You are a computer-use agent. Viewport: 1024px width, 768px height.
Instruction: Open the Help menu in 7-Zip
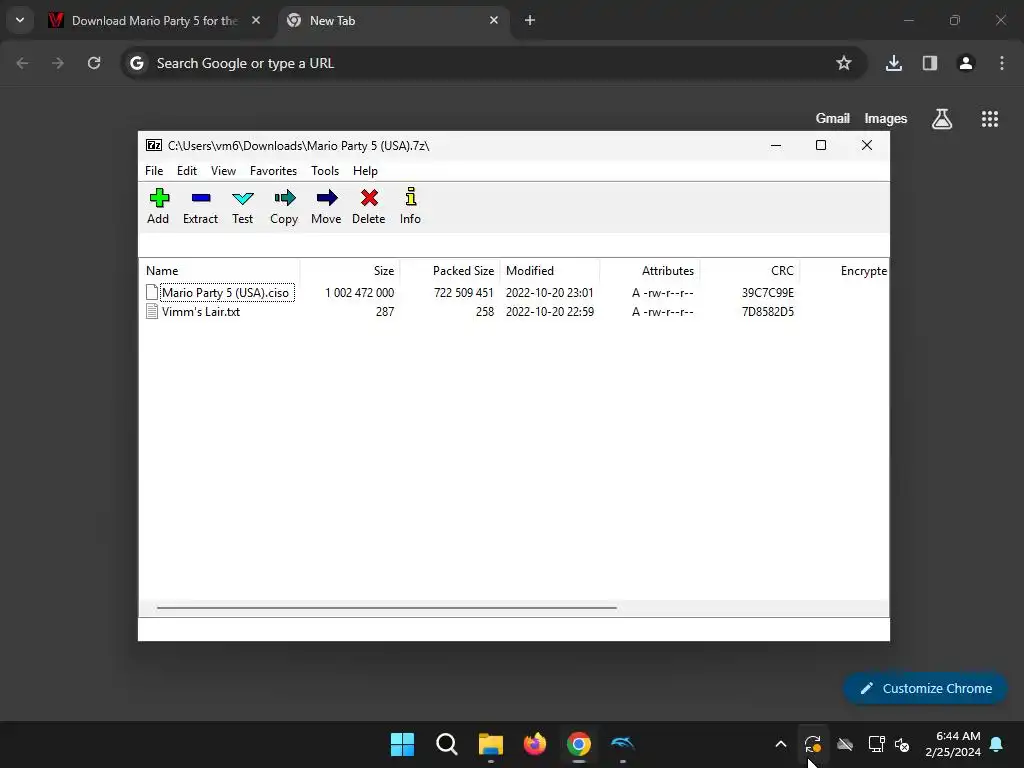(365, 170)
